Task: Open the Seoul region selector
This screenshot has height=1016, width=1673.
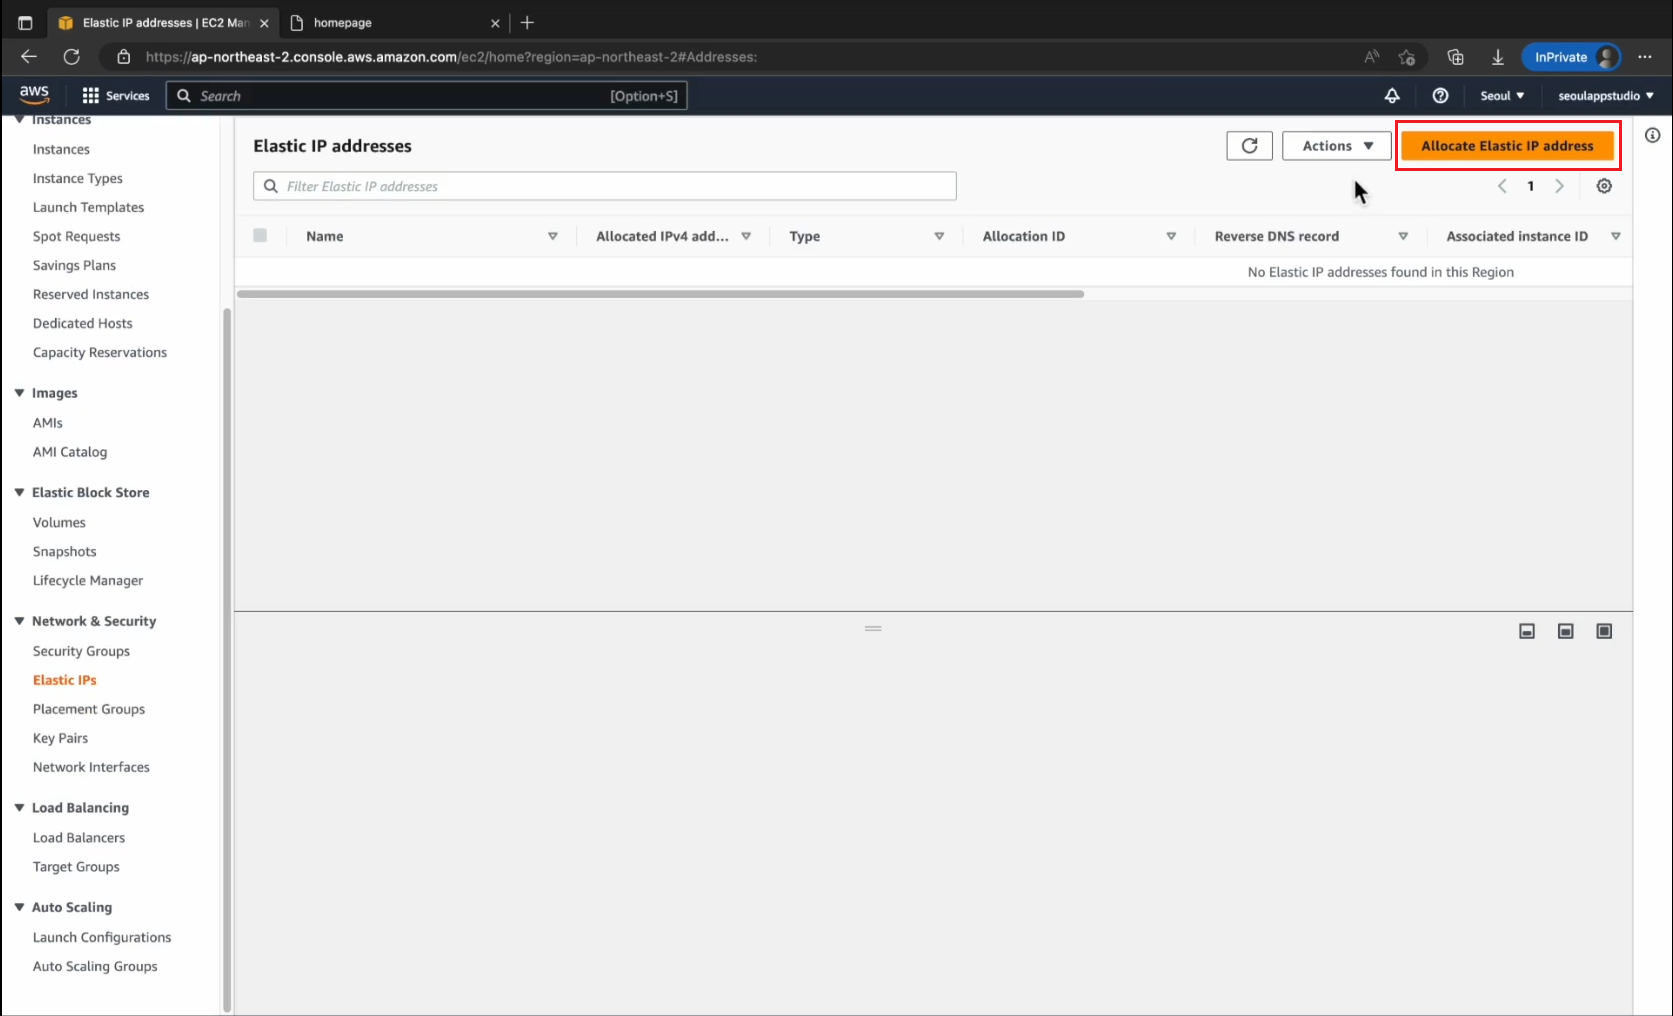Action: (1502, 96)
